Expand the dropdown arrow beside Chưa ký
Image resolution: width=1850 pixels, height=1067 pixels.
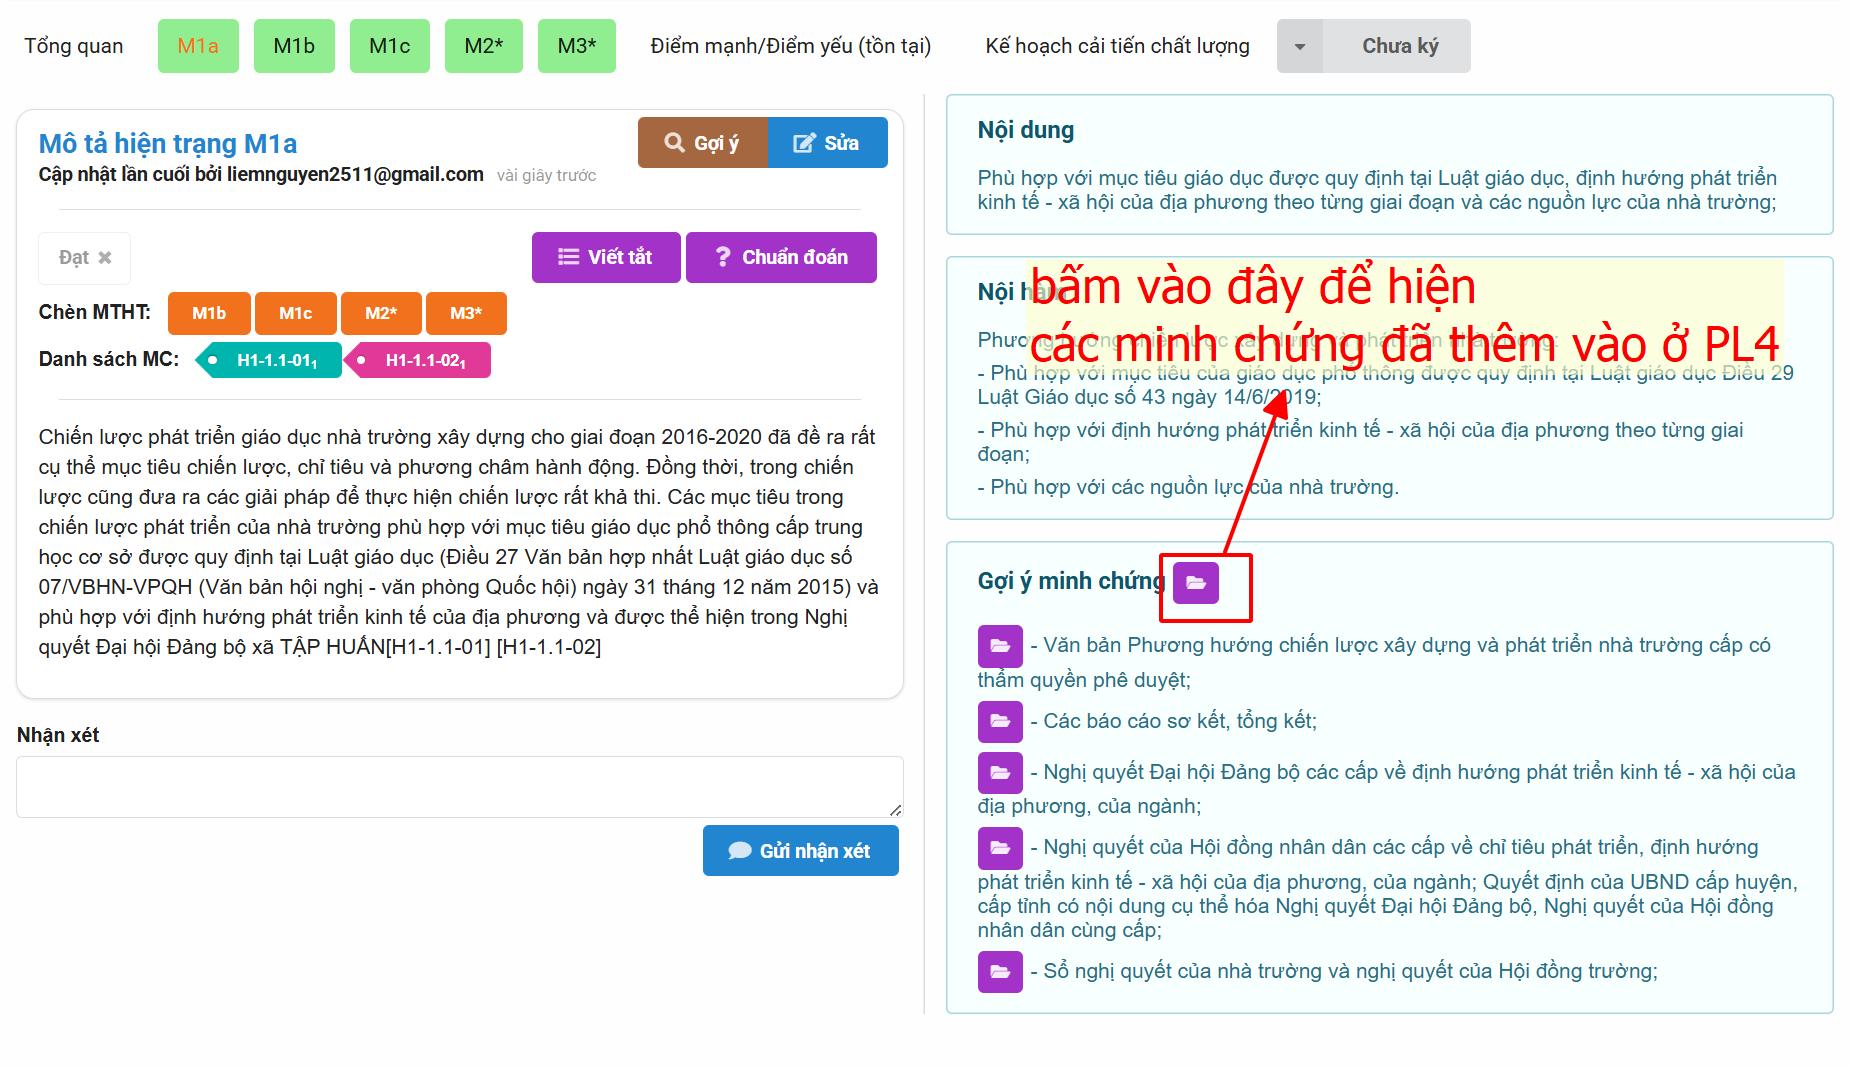click(1299, 46)
